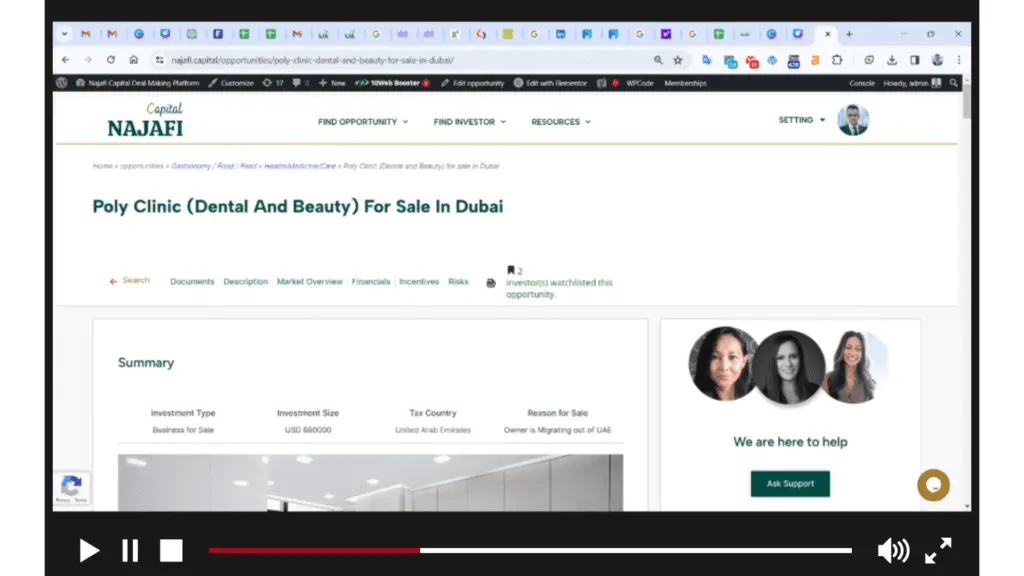Click the reCAPTCHA badge
Viewport: 1024px width, 576px height.
click(71, 488)
